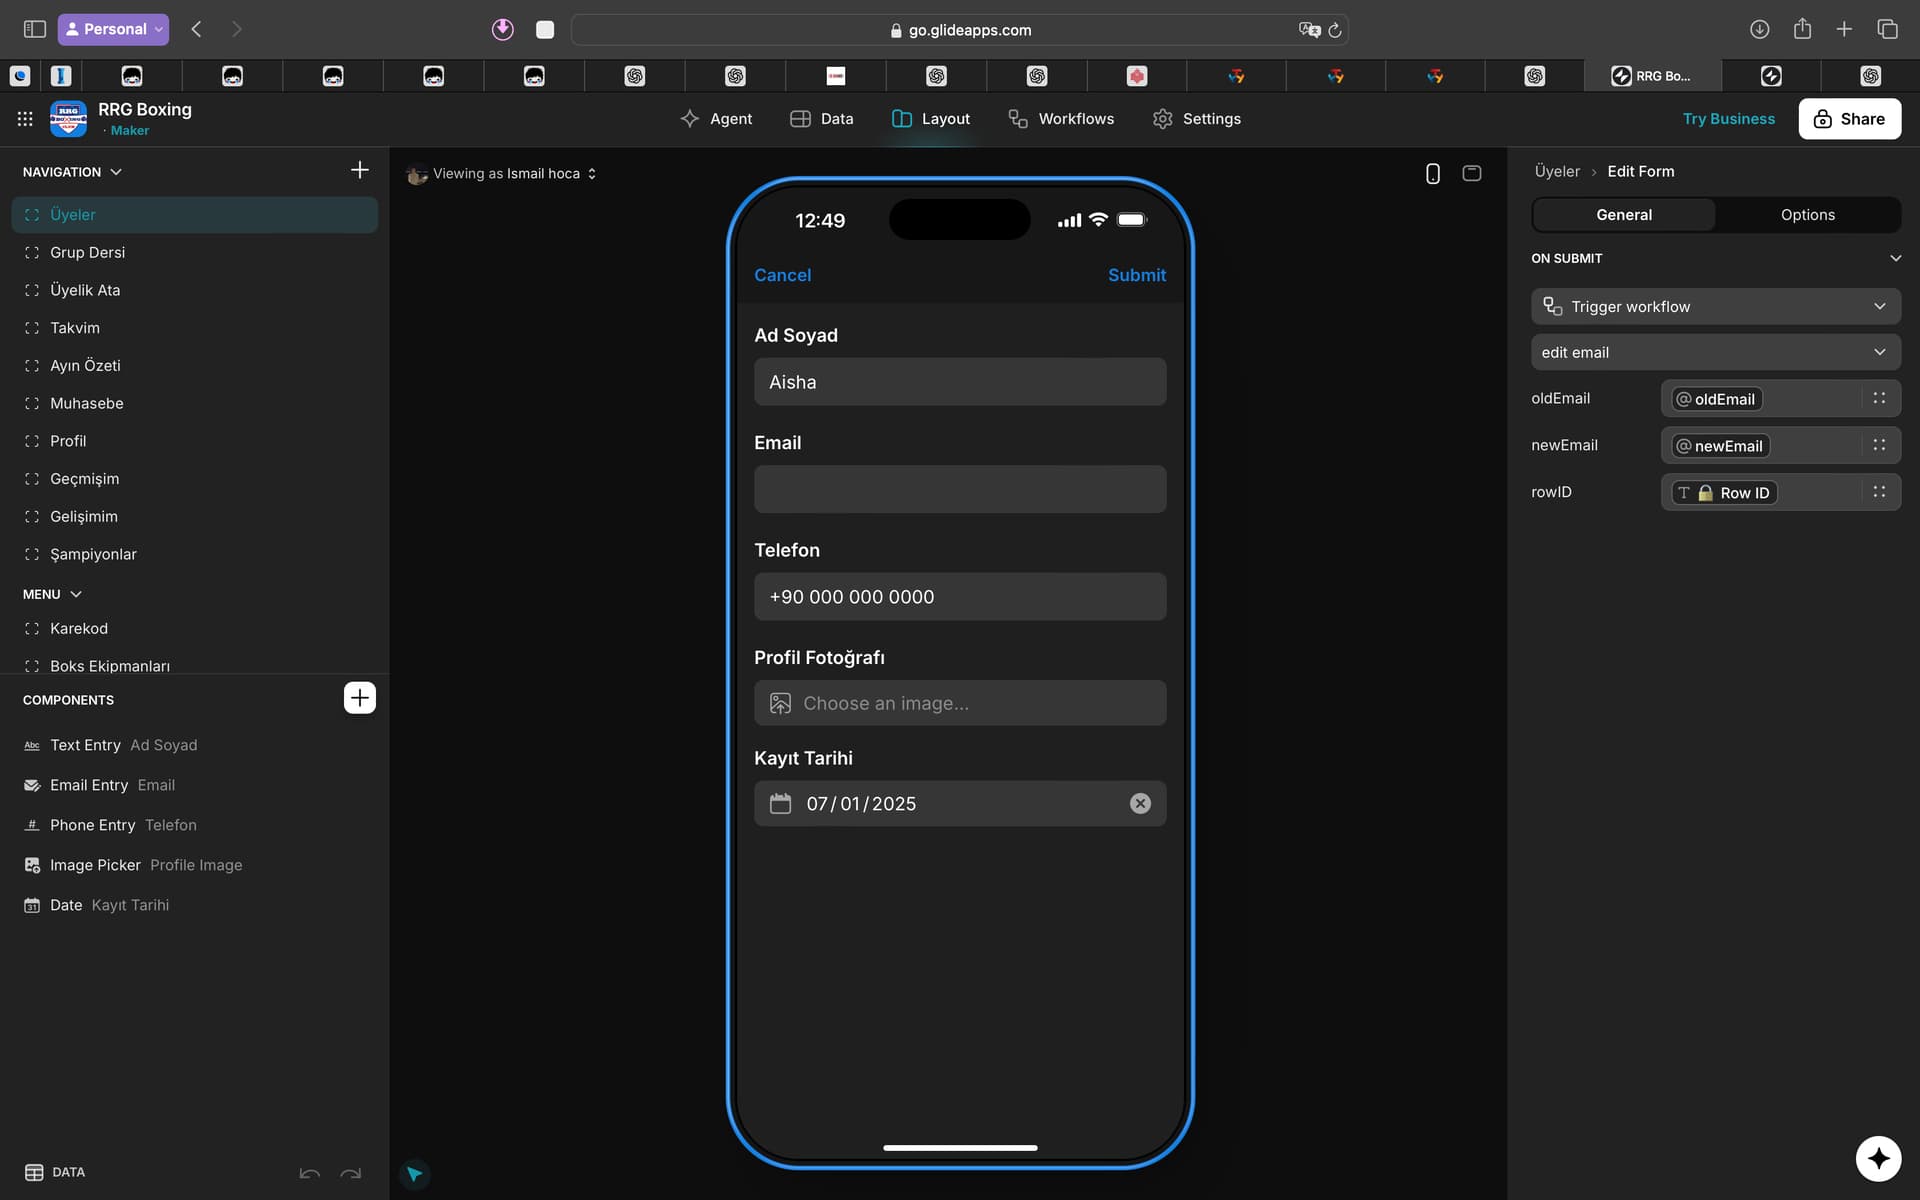Select the General panel tab
Screen dimensions: 1920x1200
1623,215
